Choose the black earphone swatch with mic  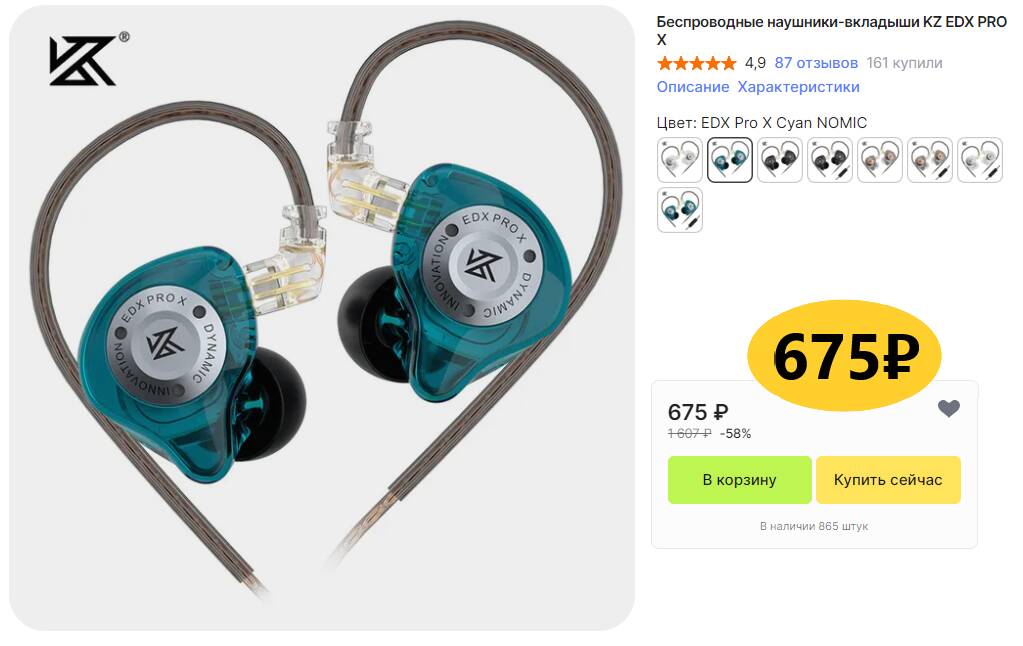(x=830, y=160)
